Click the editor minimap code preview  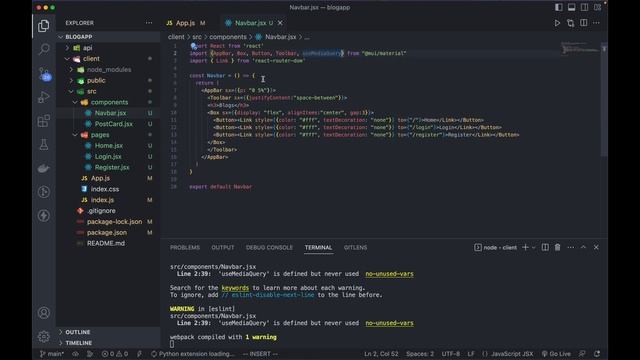(x=580, y=48)
